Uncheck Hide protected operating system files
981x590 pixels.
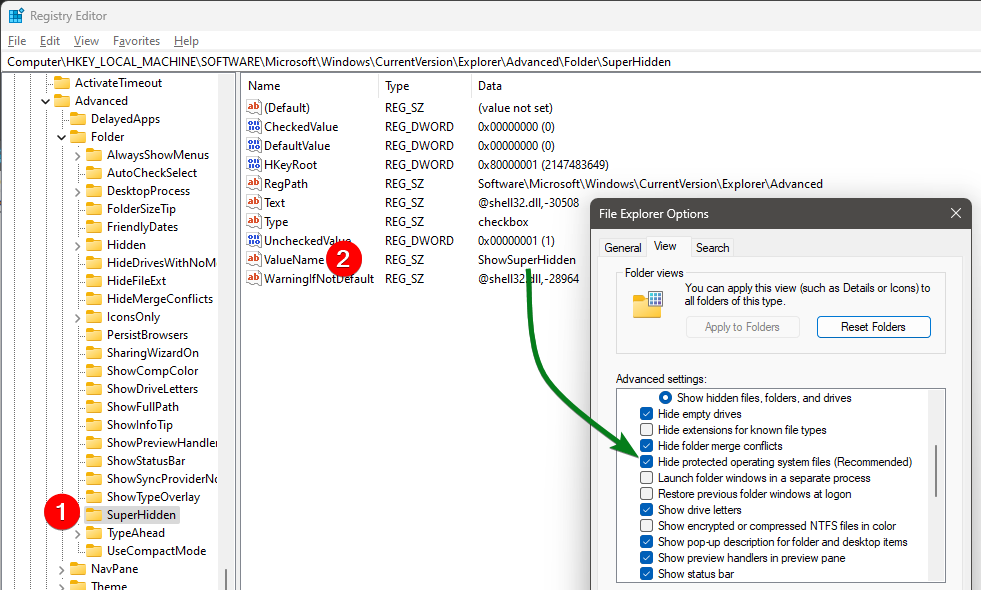(x=646, y=462)
